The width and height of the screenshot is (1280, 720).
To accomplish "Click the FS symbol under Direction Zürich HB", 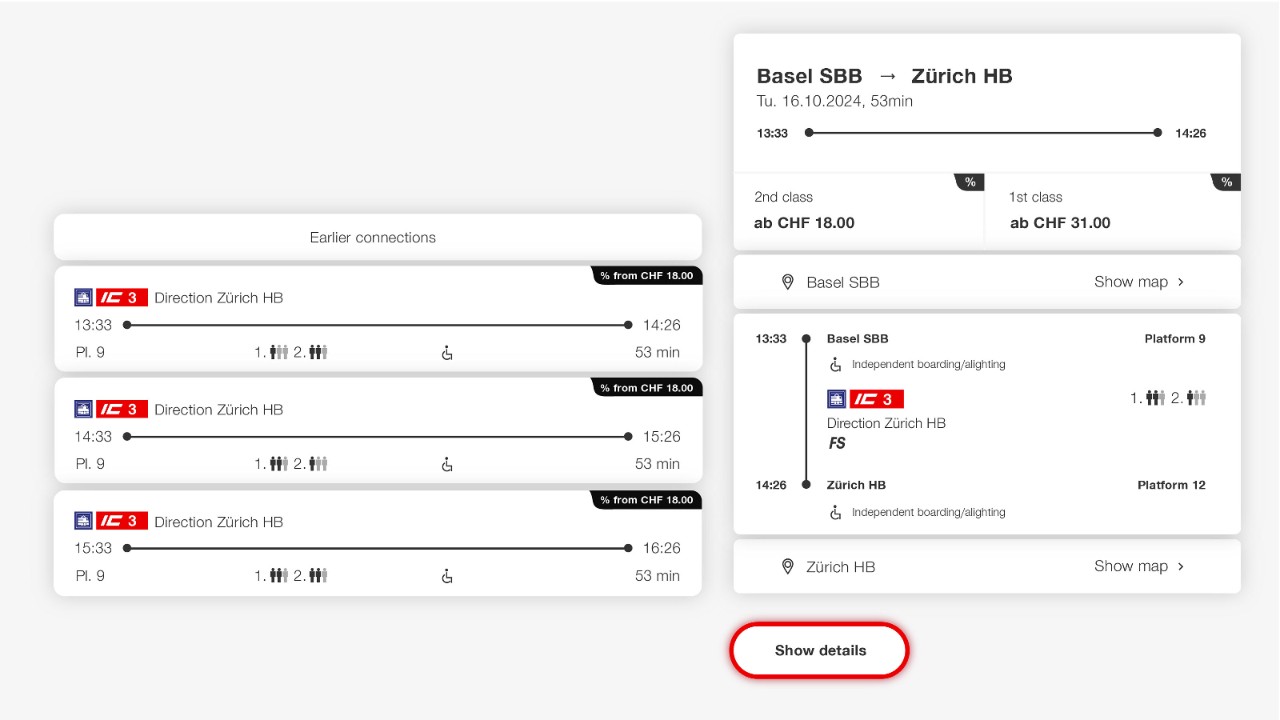I will (837, 443).
